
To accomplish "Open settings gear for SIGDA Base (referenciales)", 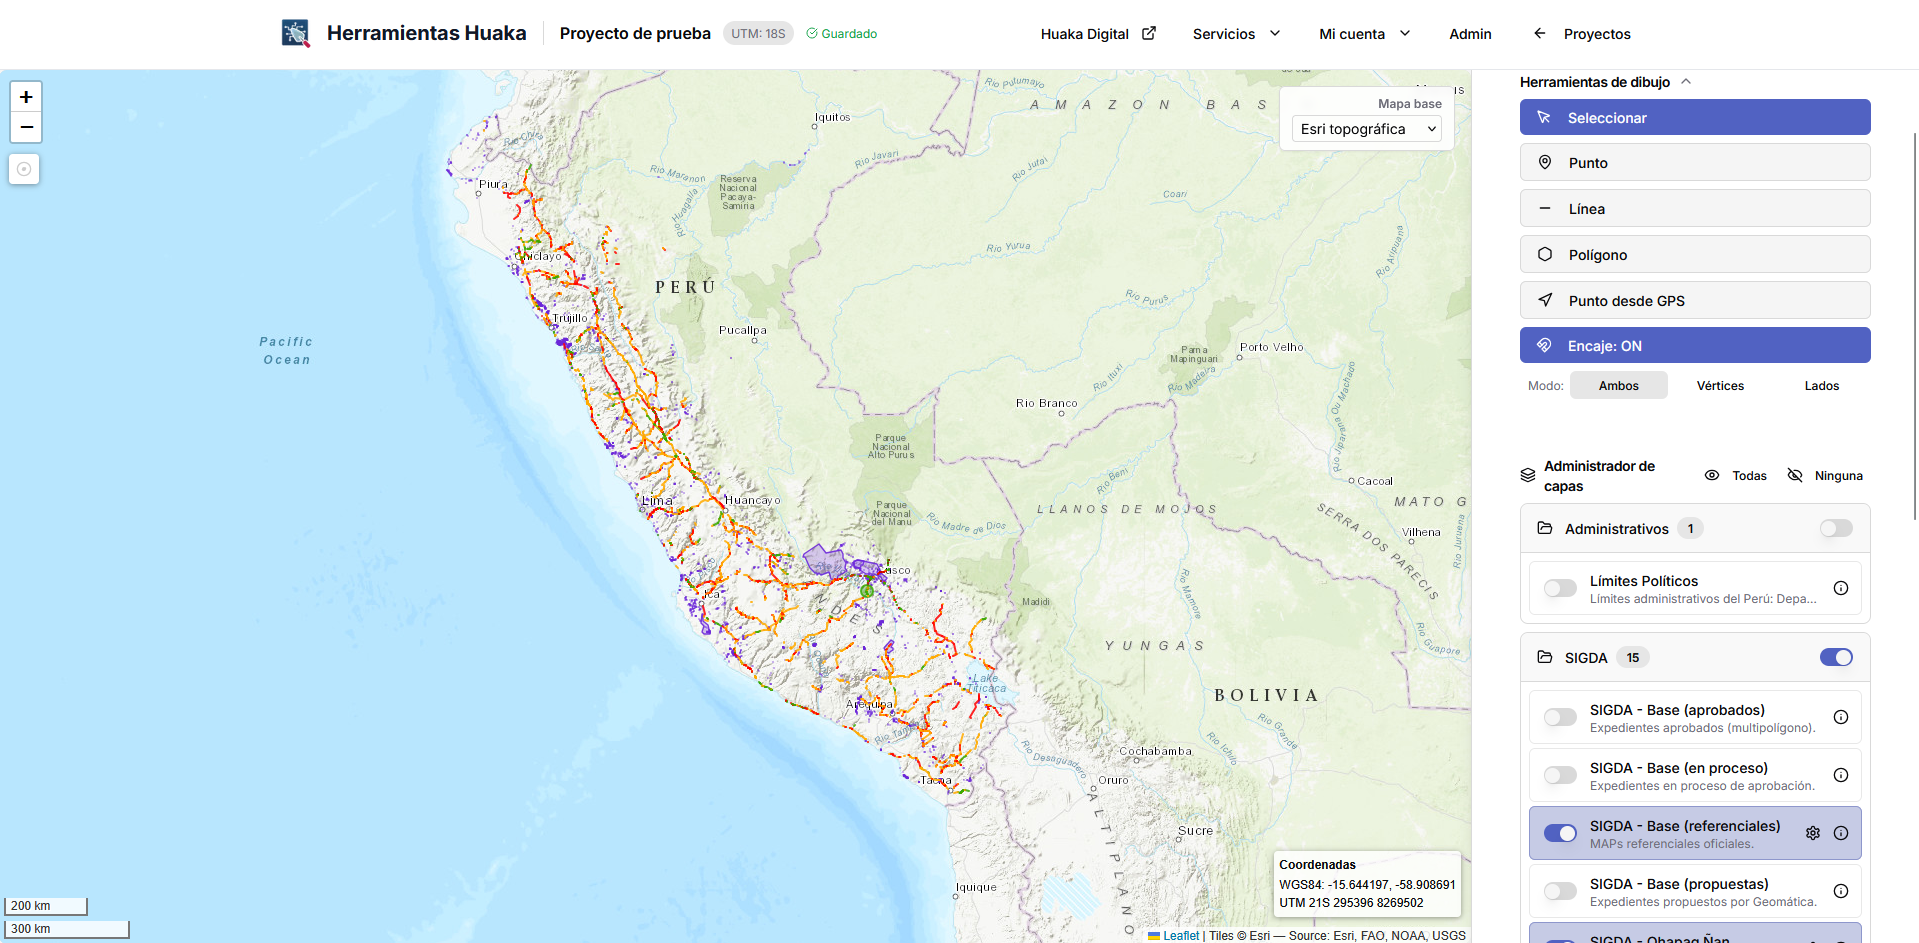I will (x=1812, y=833).
